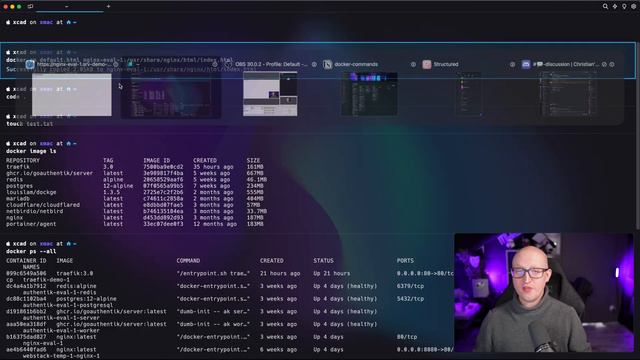Click the terminal app icon in switcher

tap(130, 64)
